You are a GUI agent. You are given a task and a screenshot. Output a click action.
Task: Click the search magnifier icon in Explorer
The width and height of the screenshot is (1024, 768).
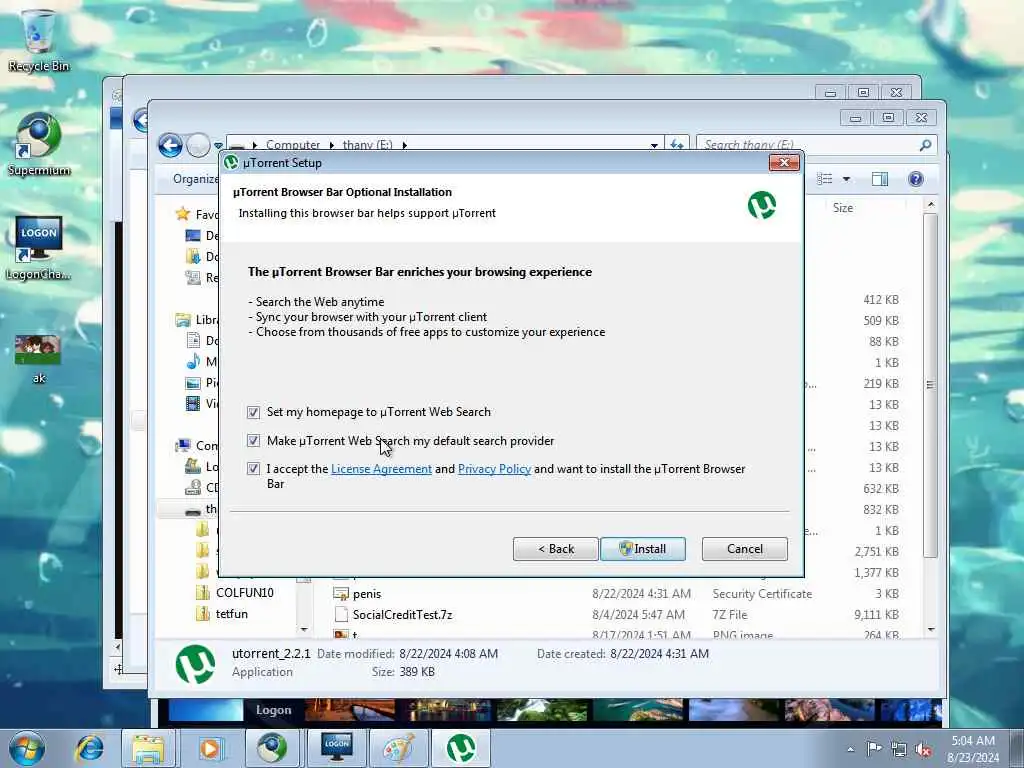925,145
